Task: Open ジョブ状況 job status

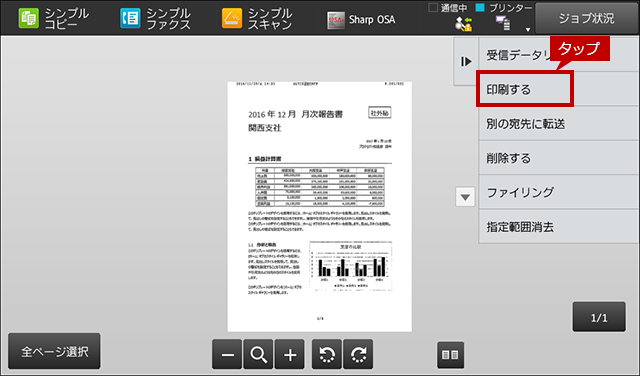Action: pos(586,18)
